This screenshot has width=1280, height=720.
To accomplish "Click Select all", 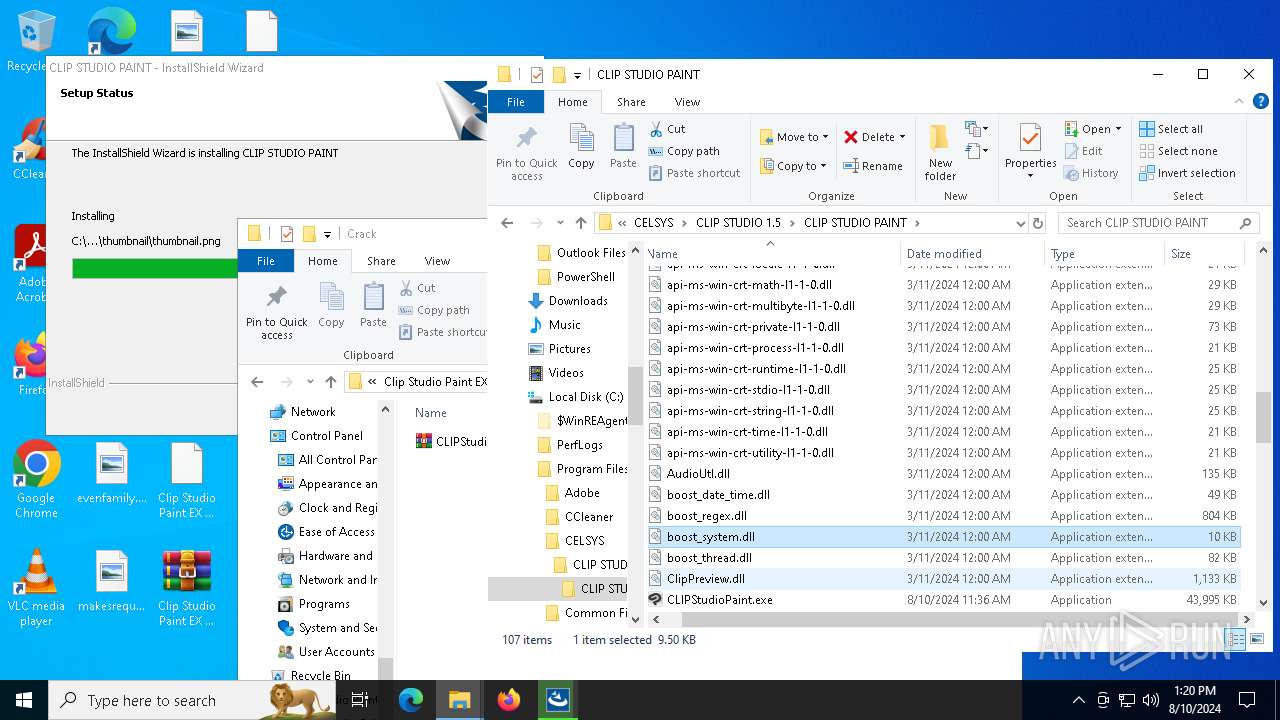I will (x=1171, y=129).
